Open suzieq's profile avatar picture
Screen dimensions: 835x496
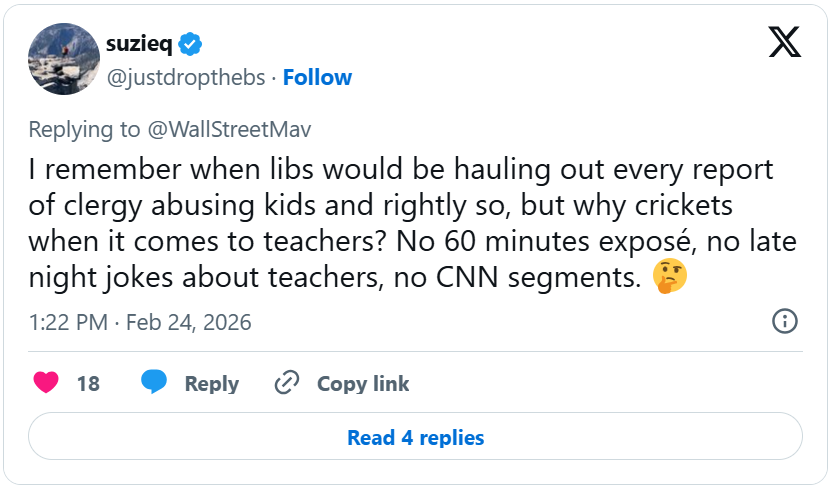(x=63, y=60)
